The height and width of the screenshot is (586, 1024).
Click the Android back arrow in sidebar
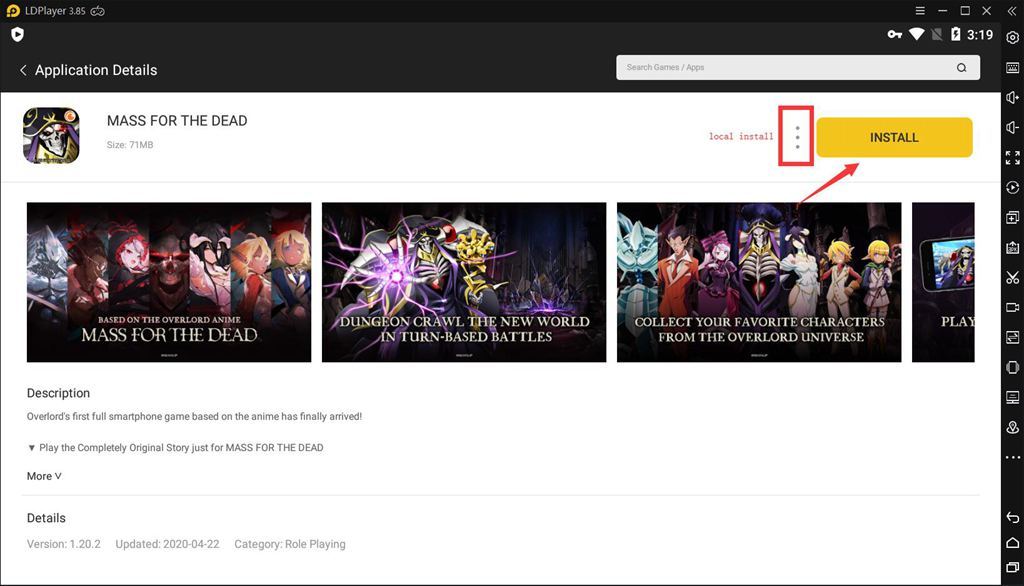[1012, 517]
